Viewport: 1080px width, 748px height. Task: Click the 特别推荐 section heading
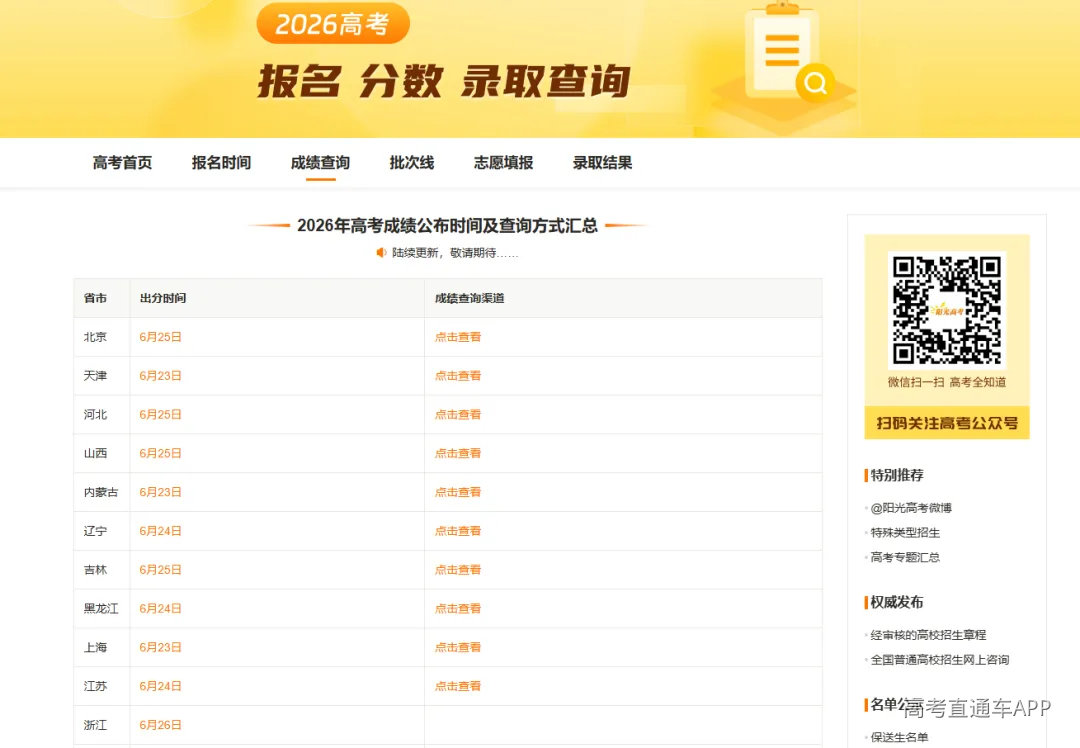[x=896, y=475]
